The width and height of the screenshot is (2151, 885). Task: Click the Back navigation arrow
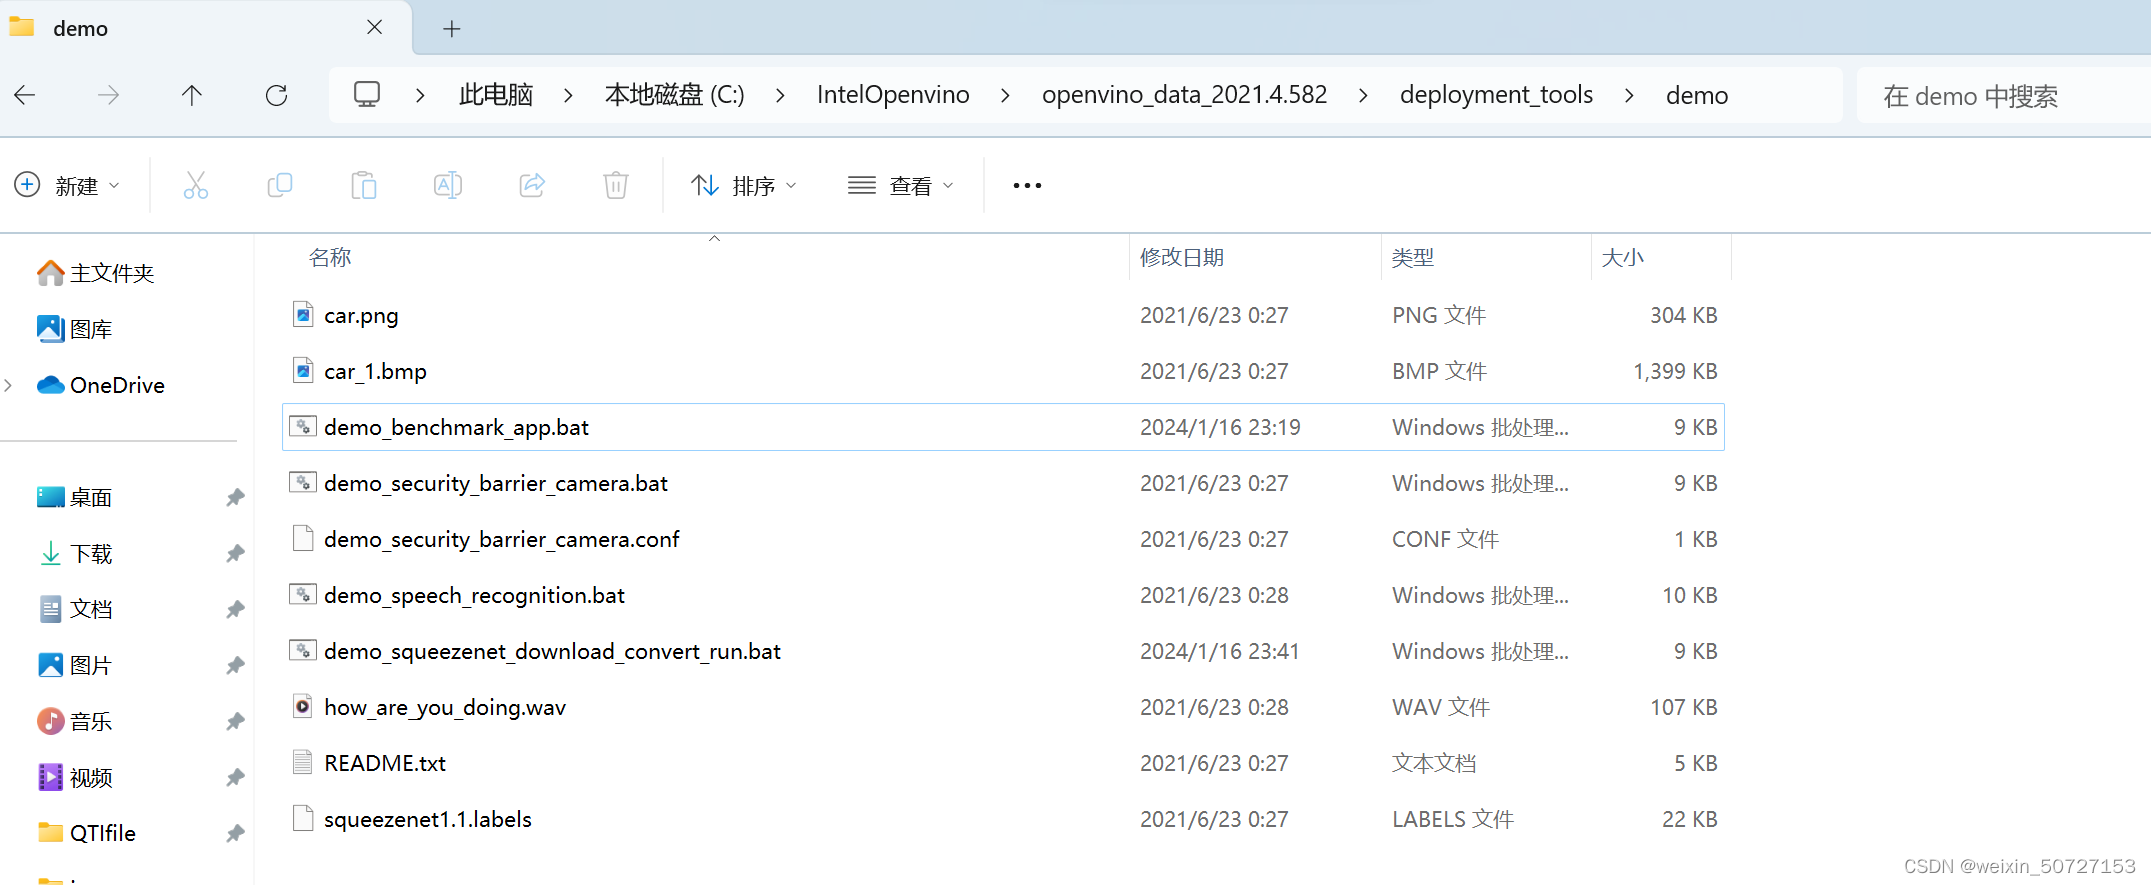tap(25, 95)
